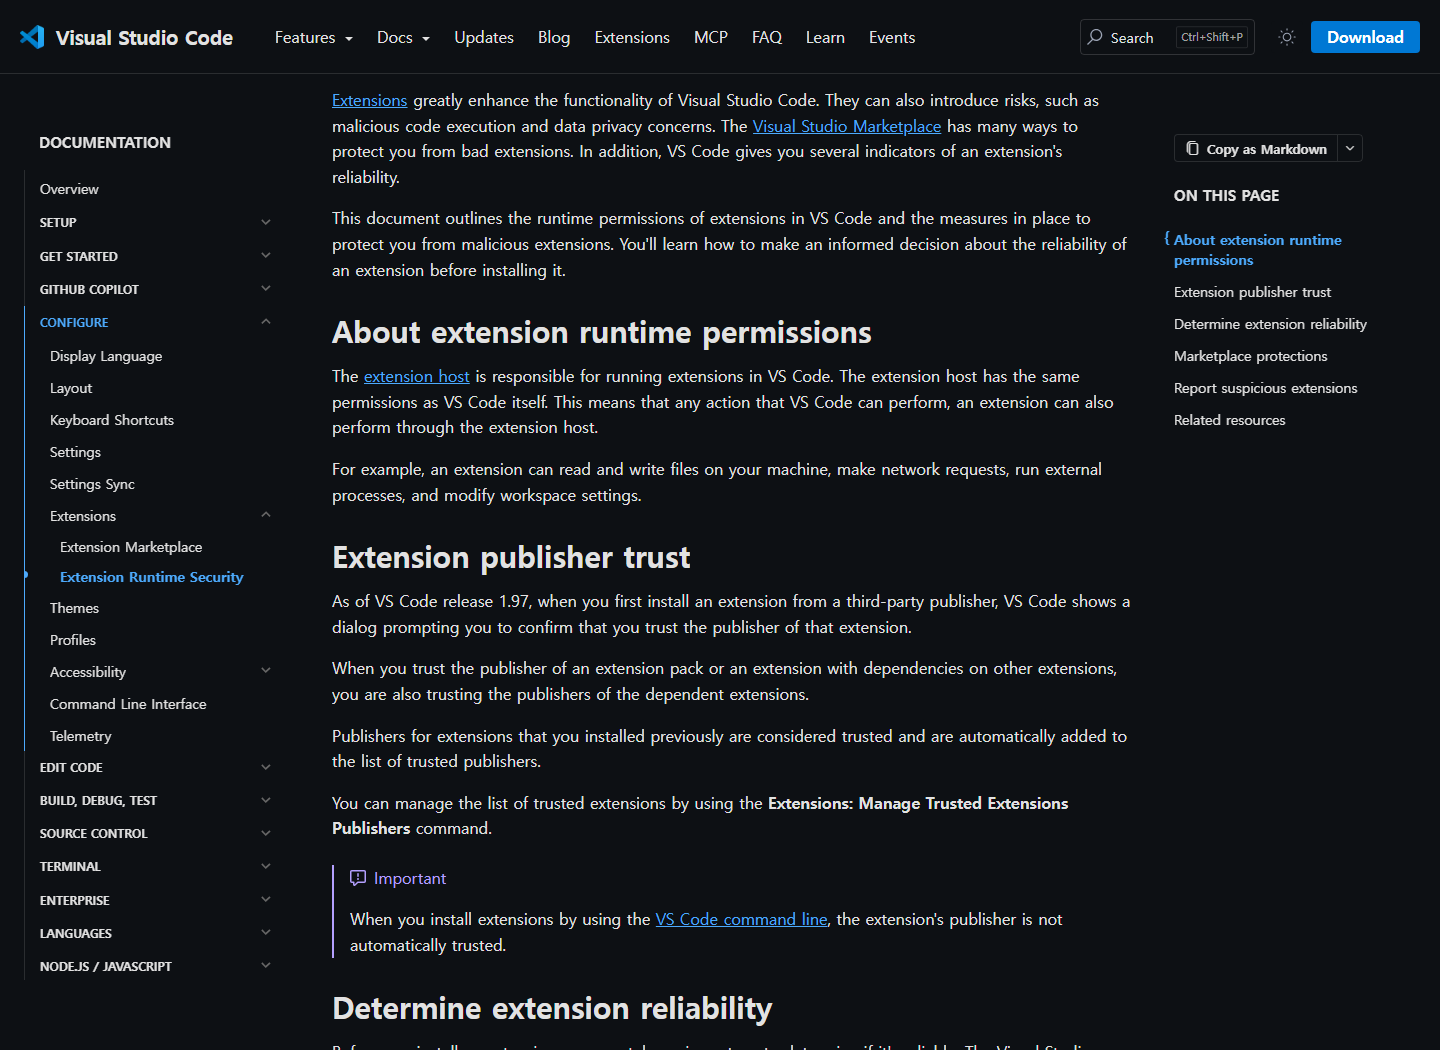Open Profiles in sidebar
The image size is (1440, 1050).
[x=73, y=640]
